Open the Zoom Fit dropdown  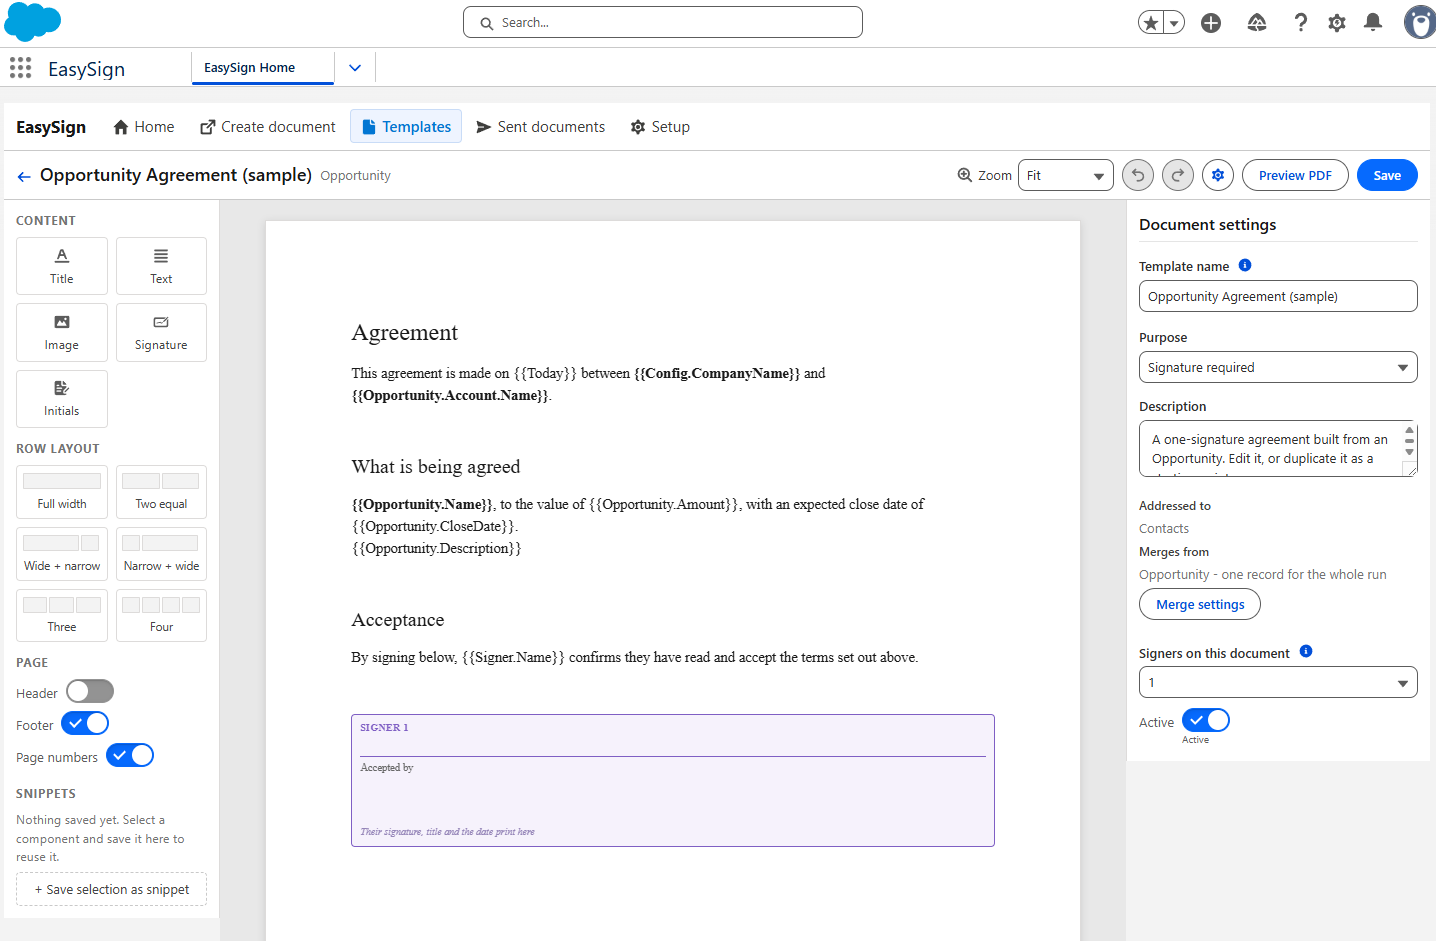[1066, 175]
